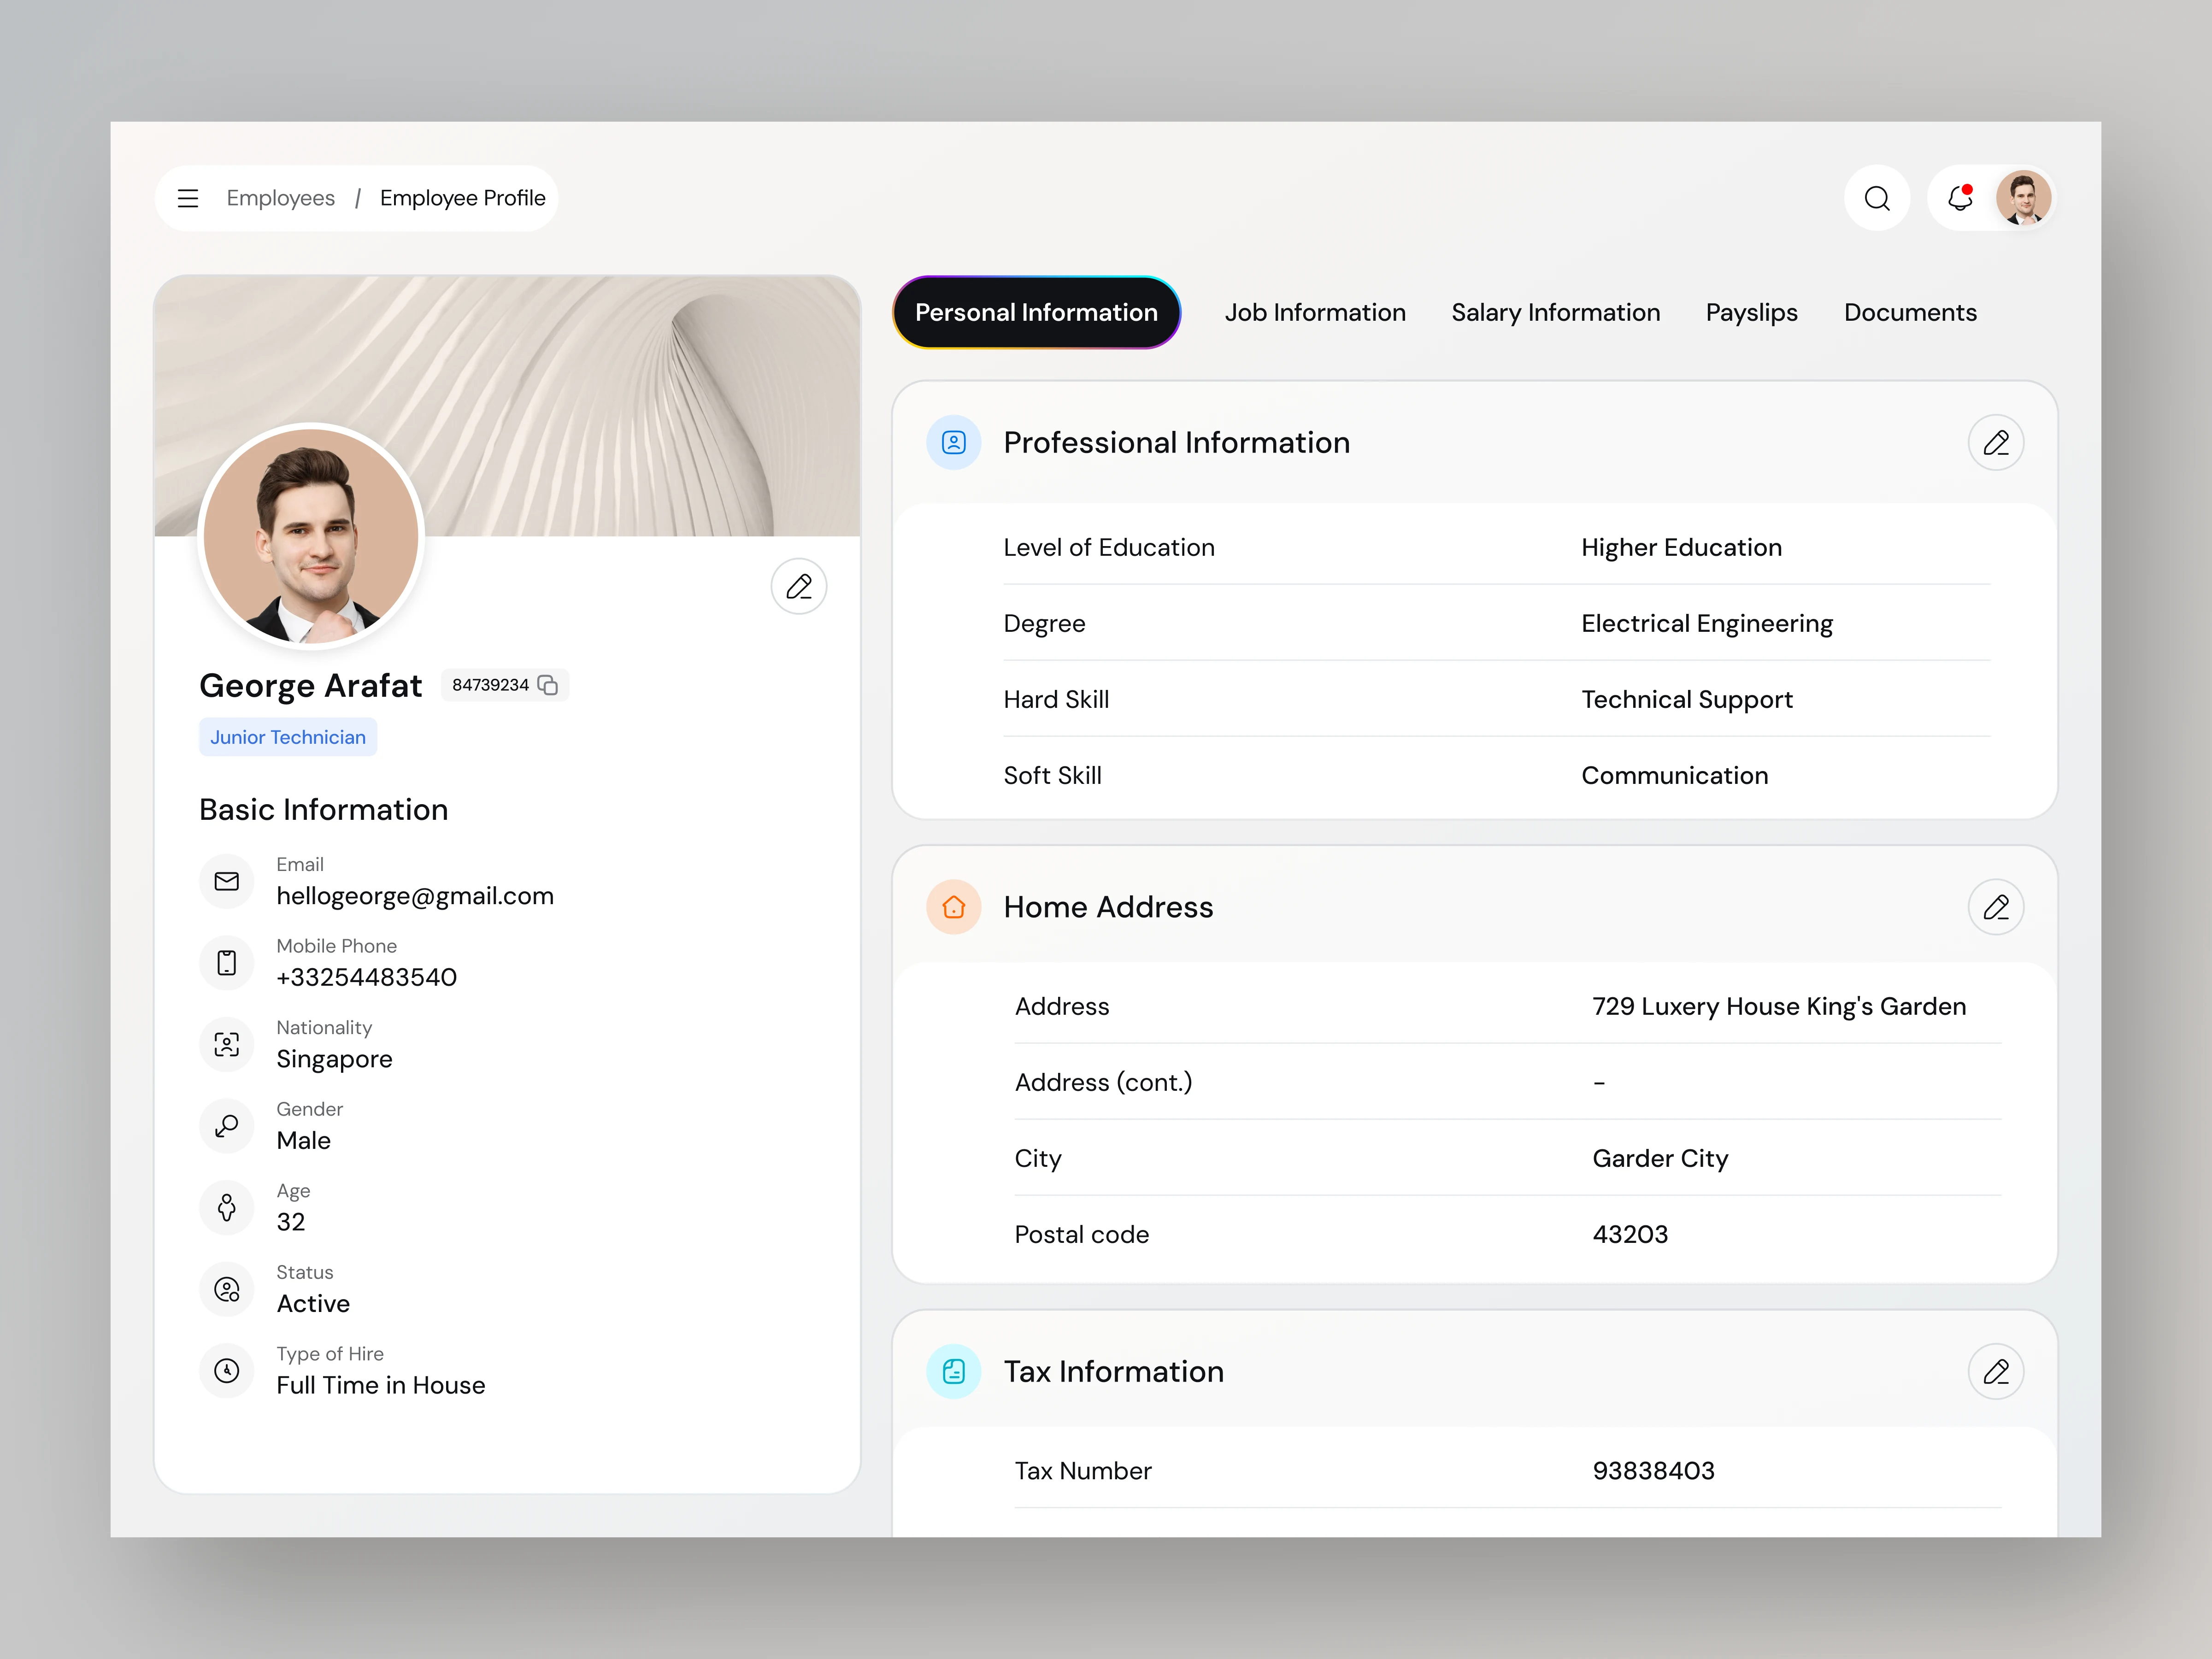Click the Gender icon
Image resolution: width=2212 pixels, height=1659 pixels.
click(227, 1126)
